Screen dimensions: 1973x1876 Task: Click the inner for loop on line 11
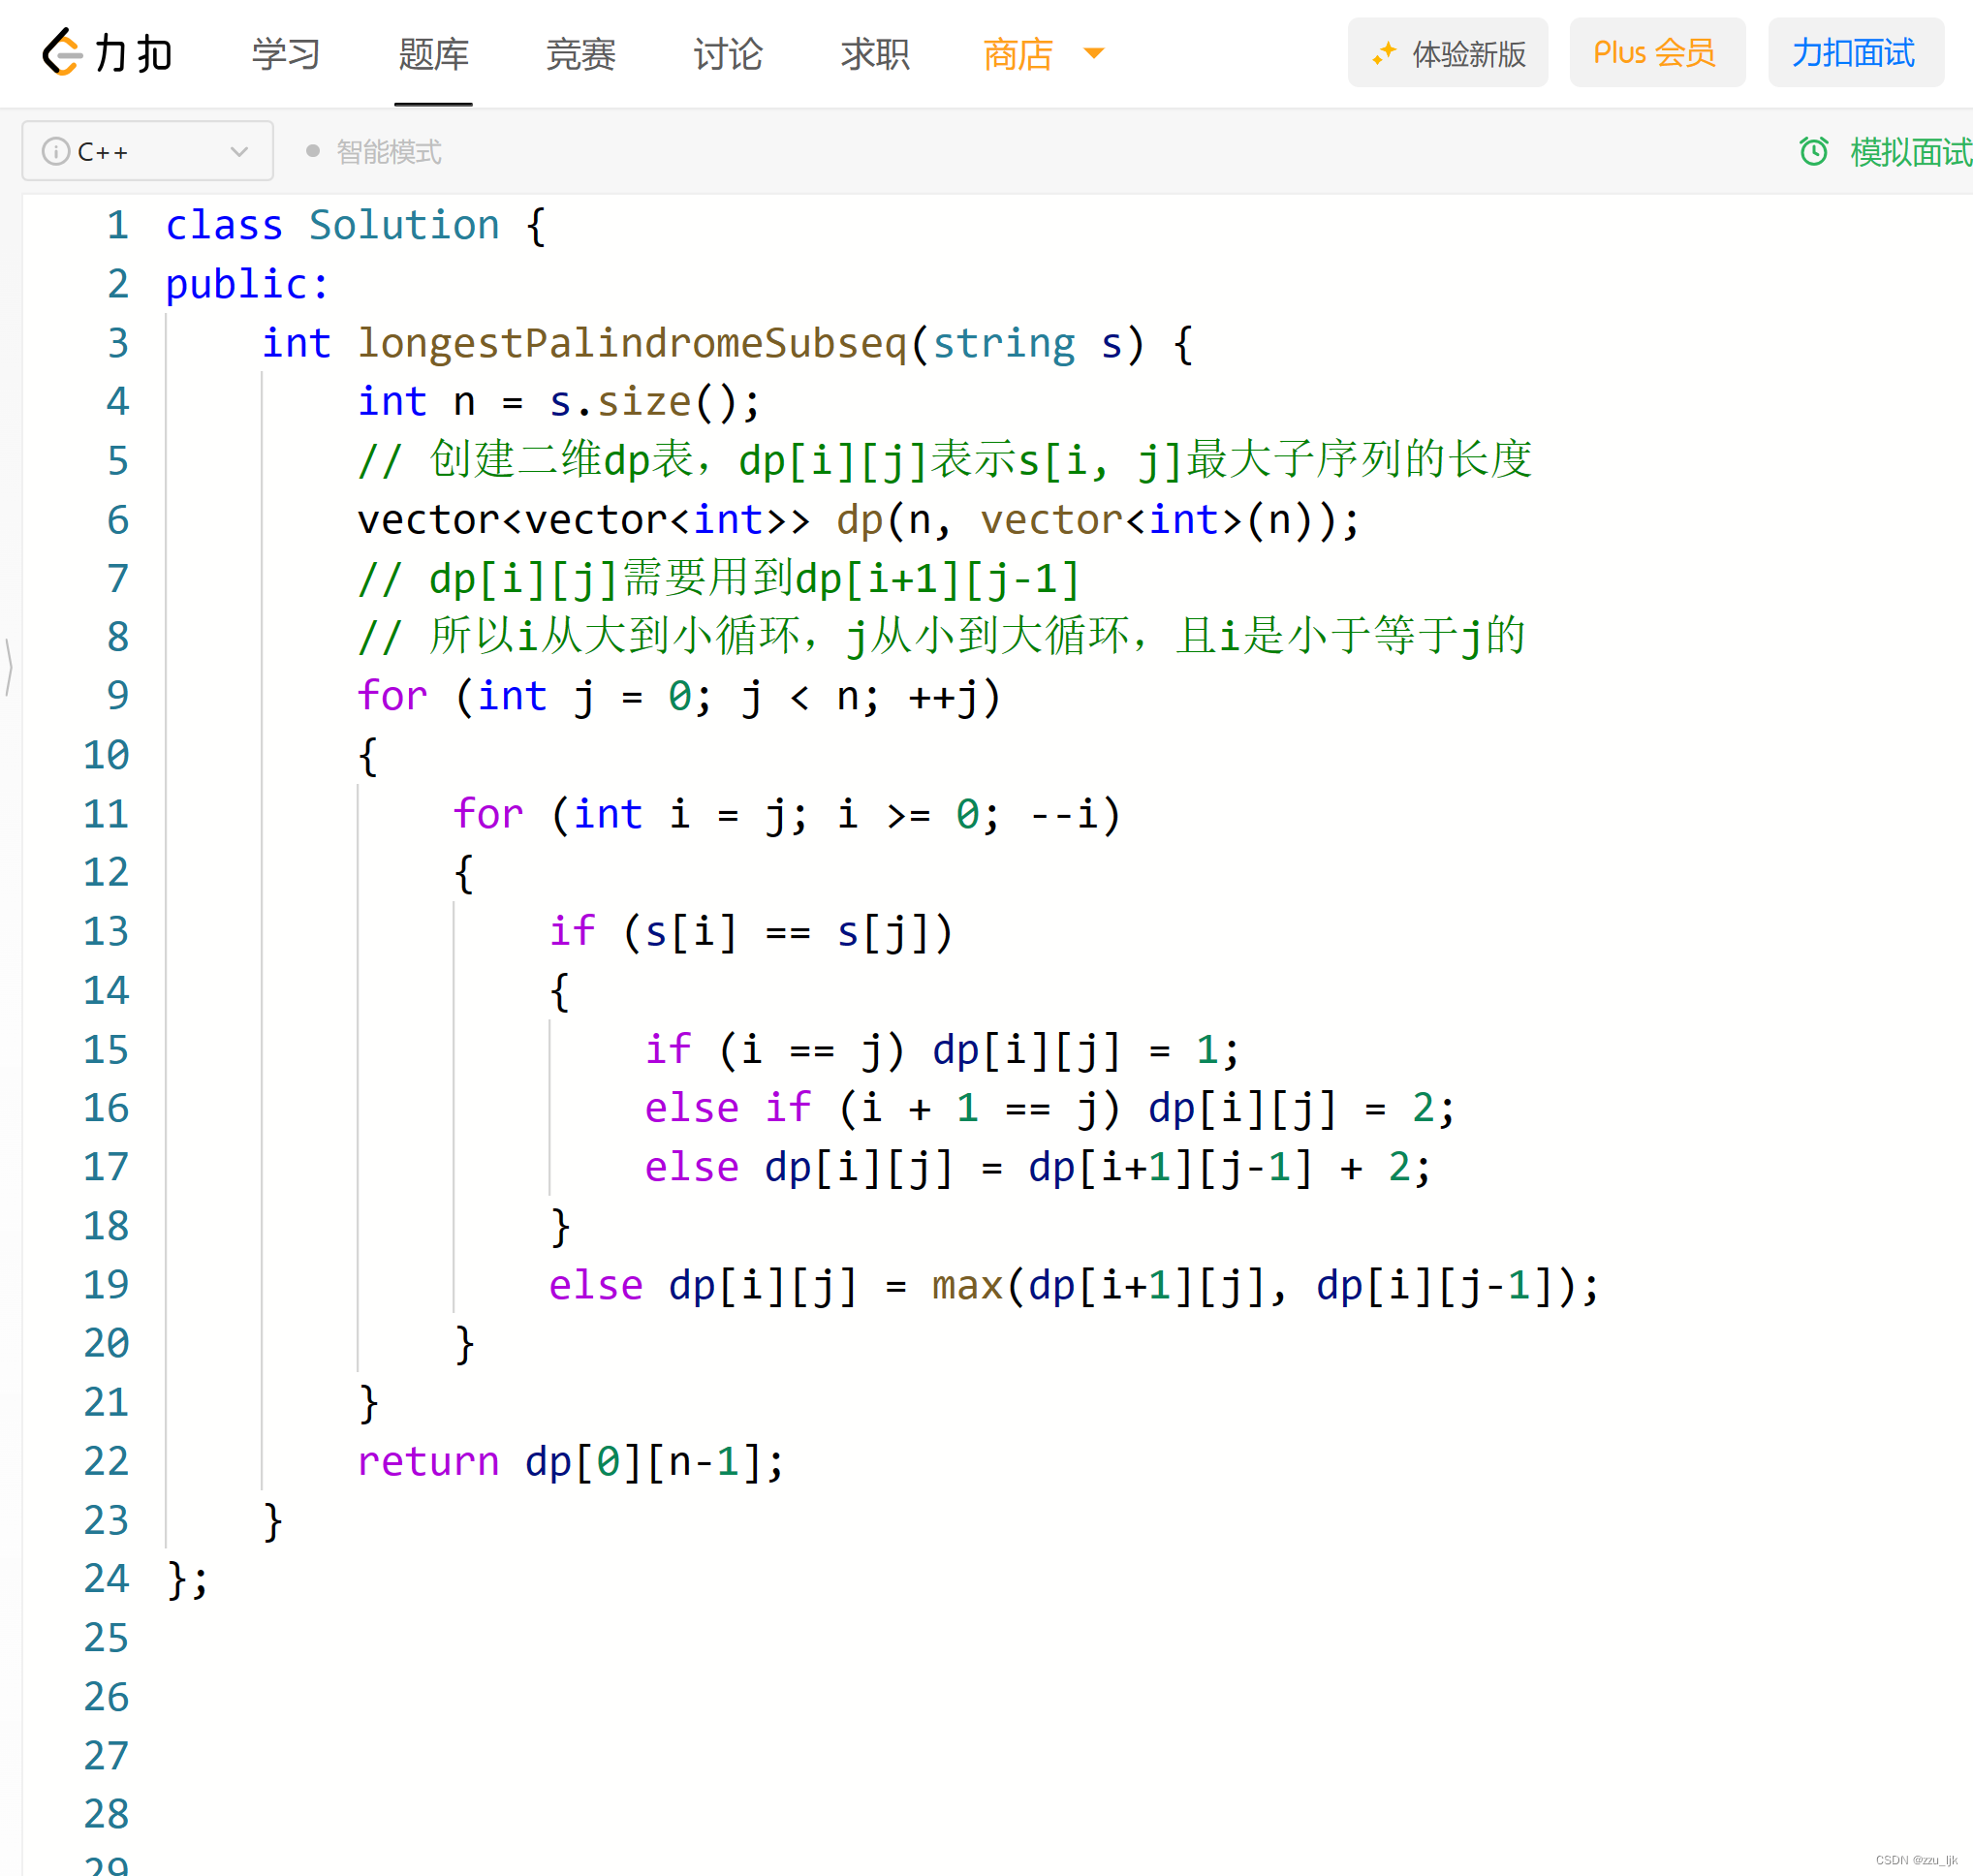coord(787,814)
